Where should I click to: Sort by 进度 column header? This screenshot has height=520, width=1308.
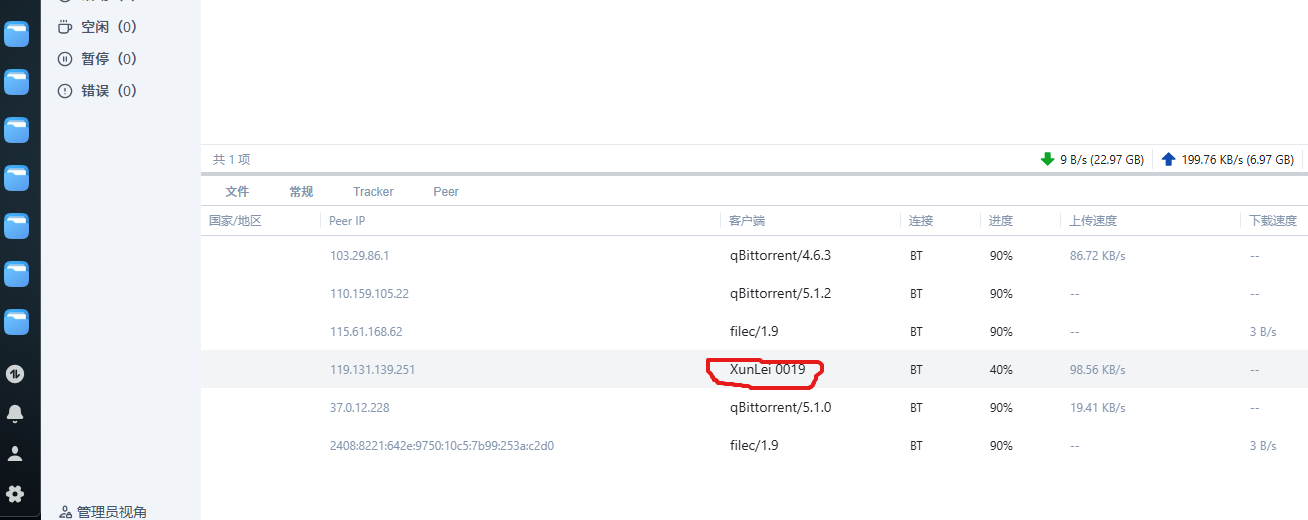[x=1001, y=220]
